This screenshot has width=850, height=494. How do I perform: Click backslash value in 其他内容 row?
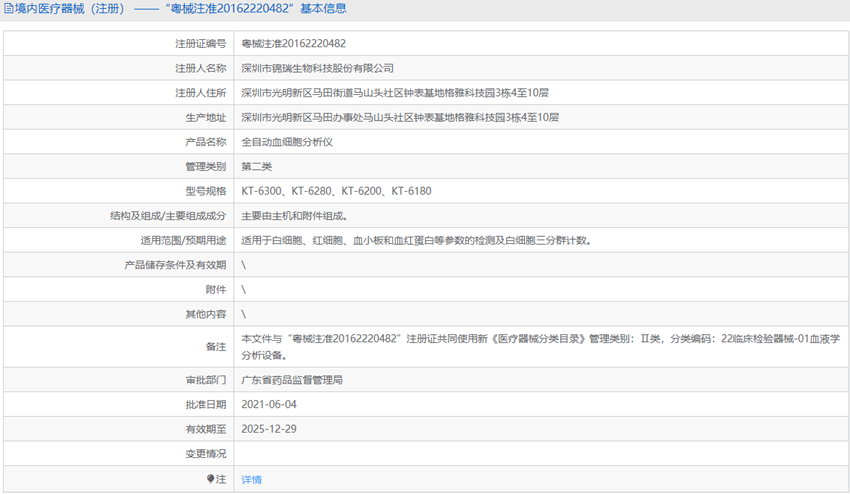[244, 314]
